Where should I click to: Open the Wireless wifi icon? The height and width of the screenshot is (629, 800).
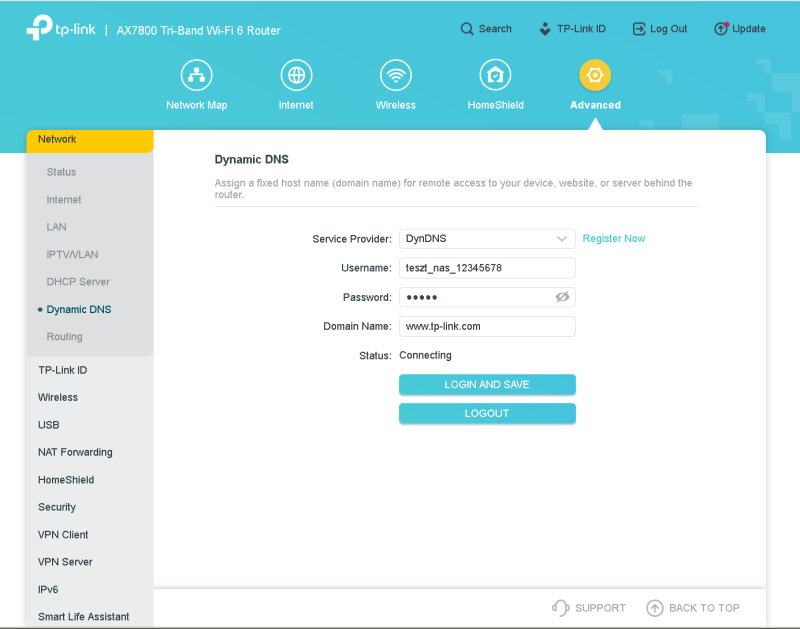point(396,75)
